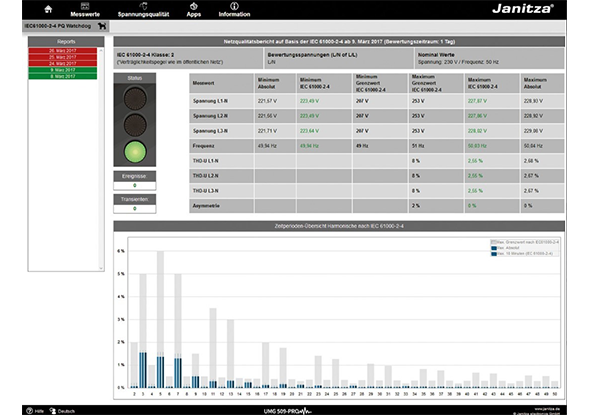Click the Bewertungsspannungen info box

[339, 58]
